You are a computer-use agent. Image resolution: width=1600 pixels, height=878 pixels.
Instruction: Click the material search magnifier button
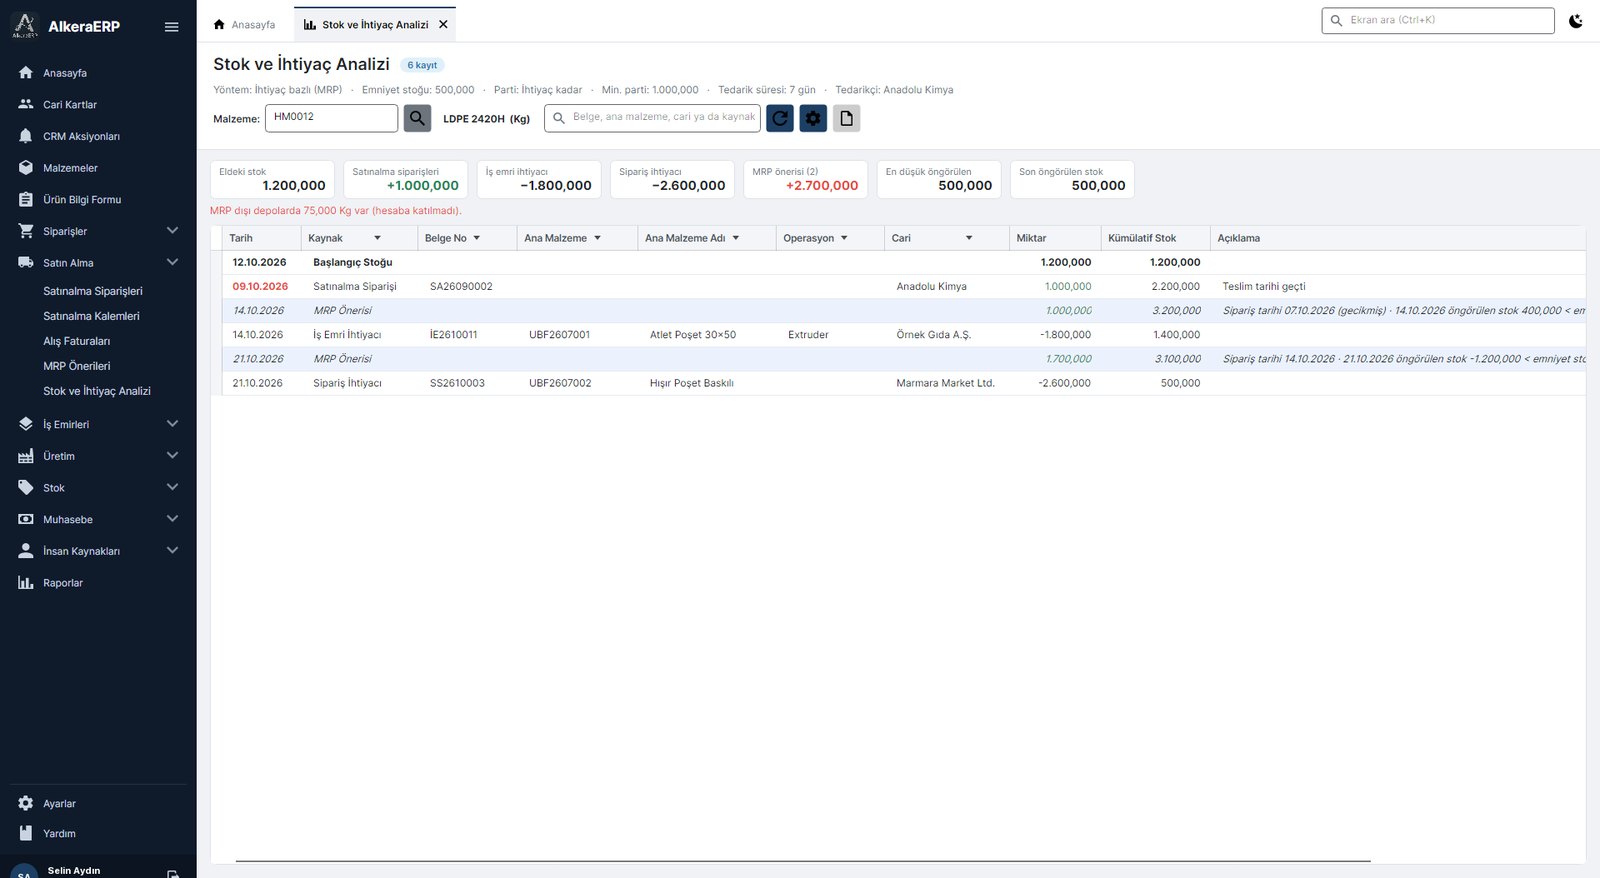(x=417, y=118)
